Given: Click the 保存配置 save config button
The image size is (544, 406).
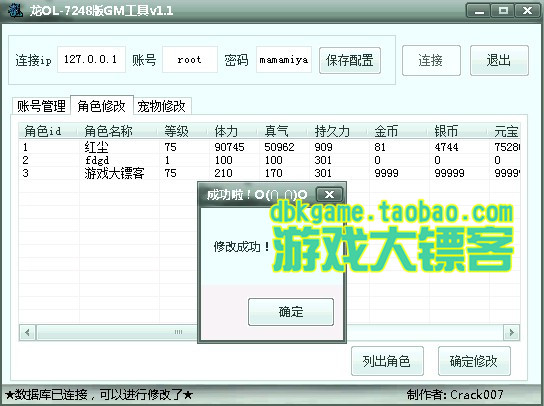Looking at the screenshot, I should tap(350, 60).
